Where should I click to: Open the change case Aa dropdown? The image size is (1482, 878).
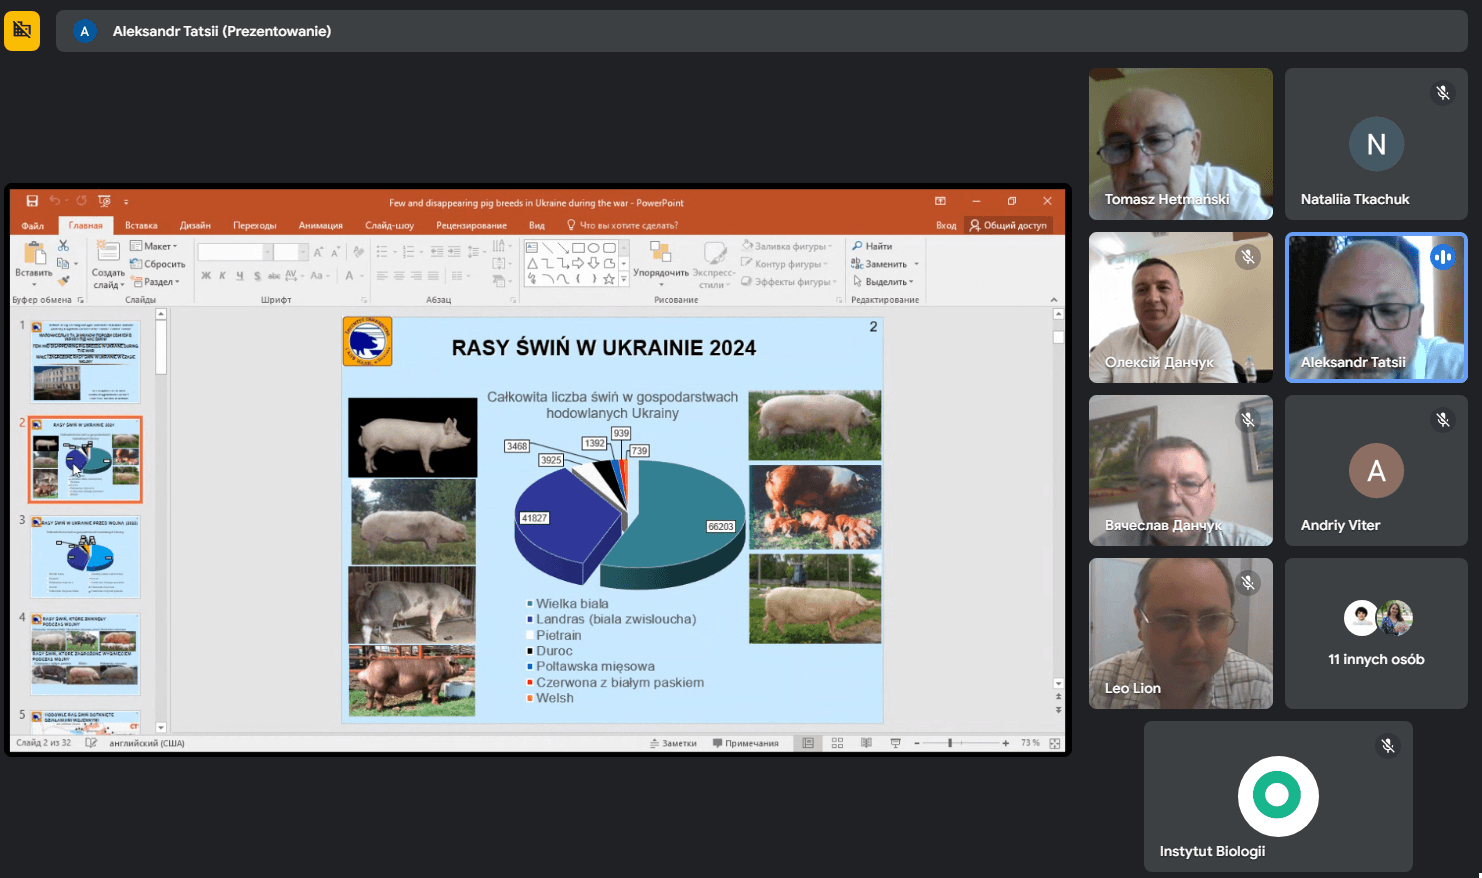(x=321, y=276)
